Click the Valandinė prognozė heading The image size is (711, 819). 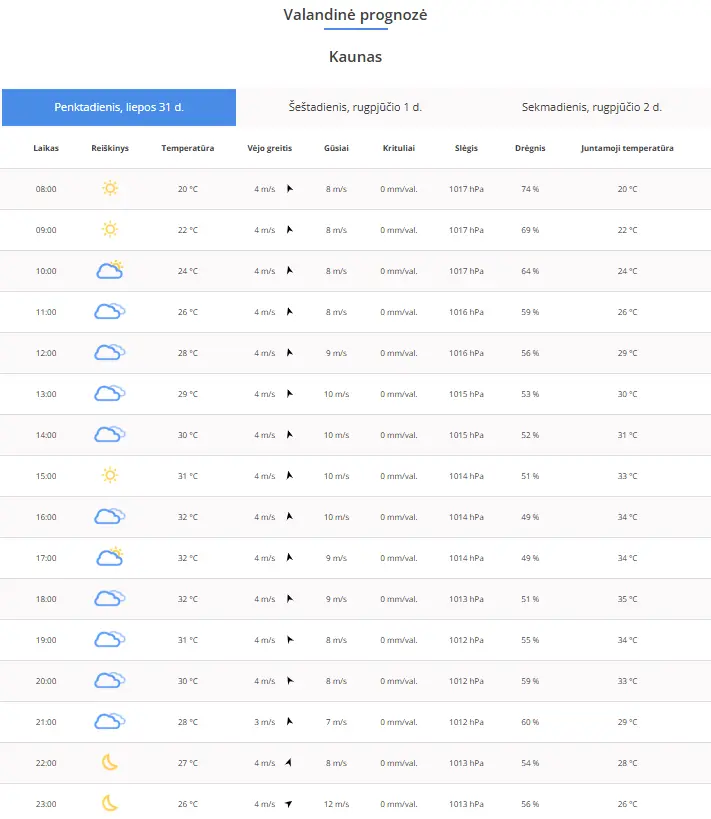tap(355, 15)
